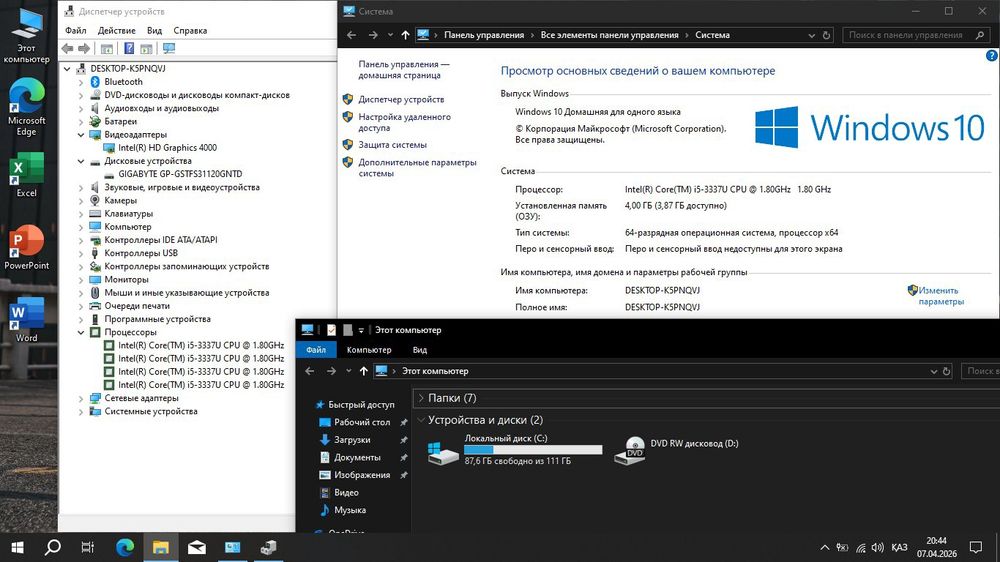The height and width of the screenshot is (562, 1000).
Task: Open notification center icon
Action: point(976,547)
